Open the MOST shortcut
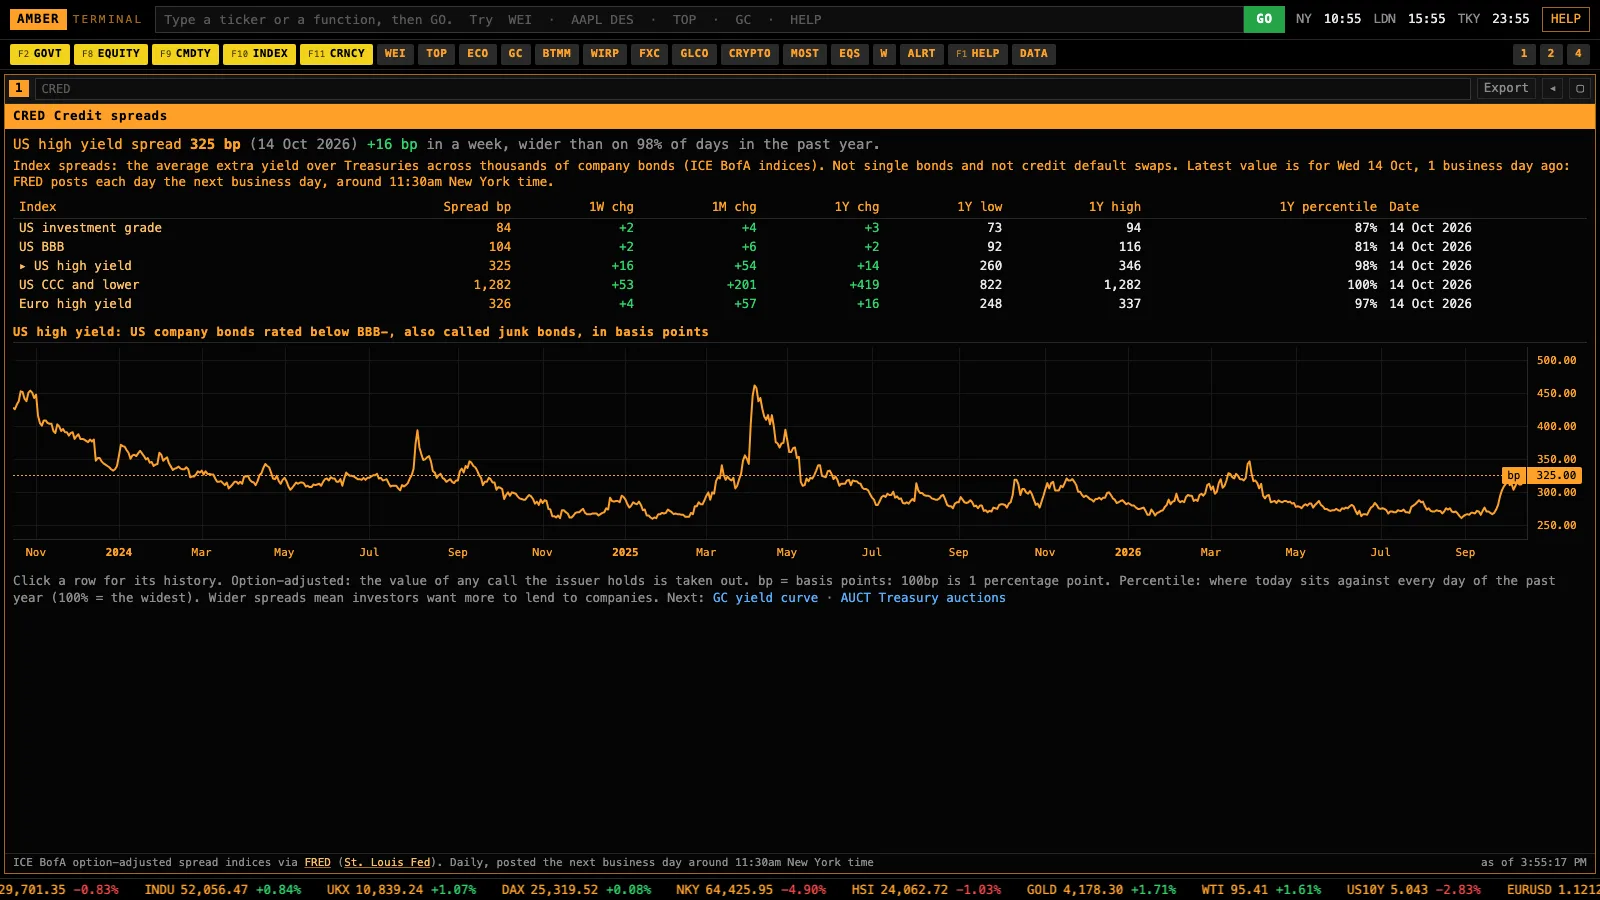 805,54
